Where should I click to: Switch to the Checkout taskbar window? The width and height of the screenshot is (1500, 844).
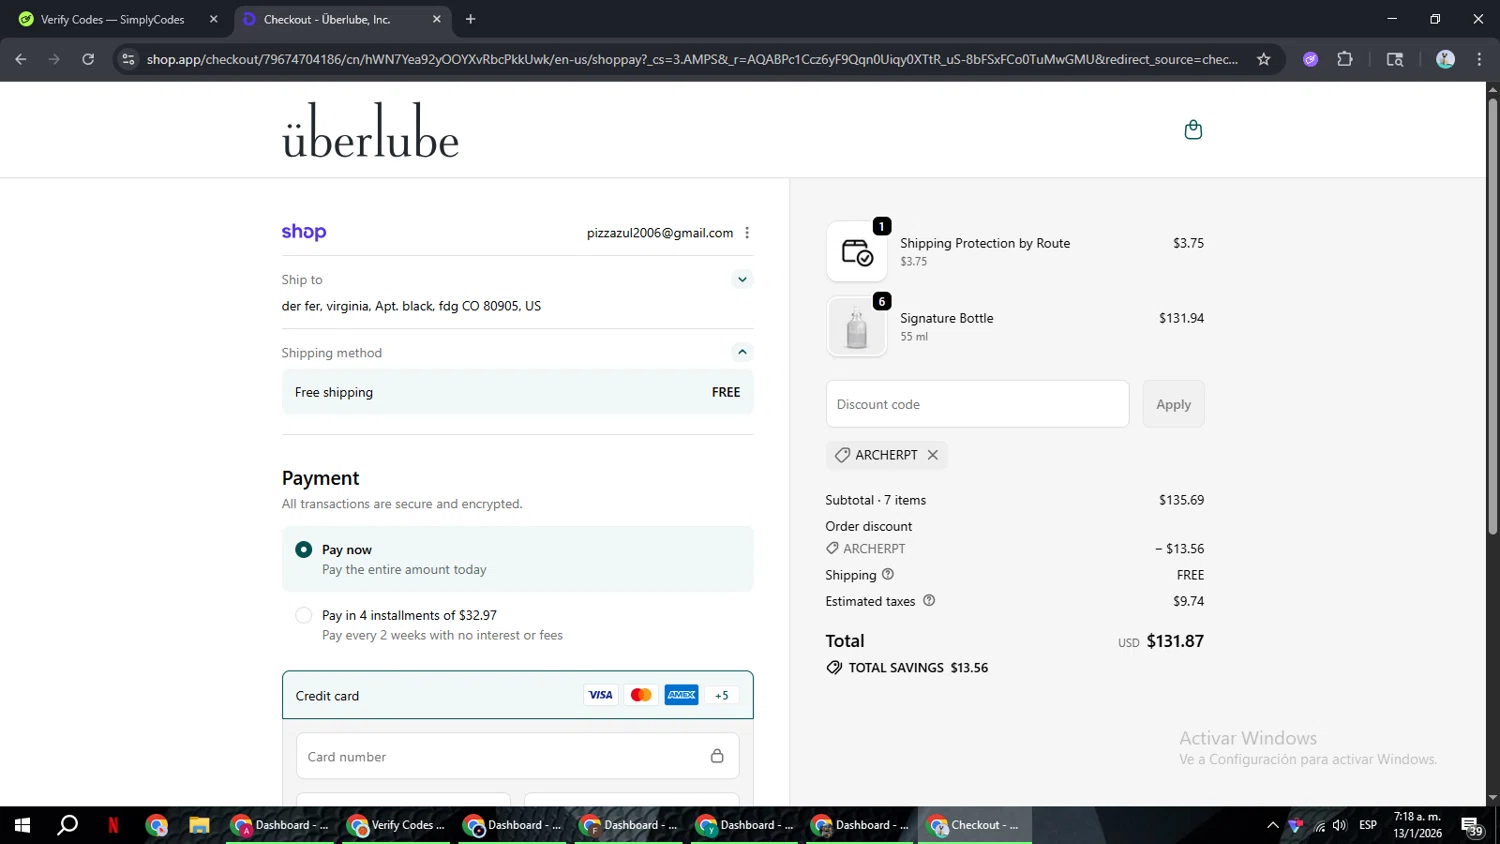(975, 825)
